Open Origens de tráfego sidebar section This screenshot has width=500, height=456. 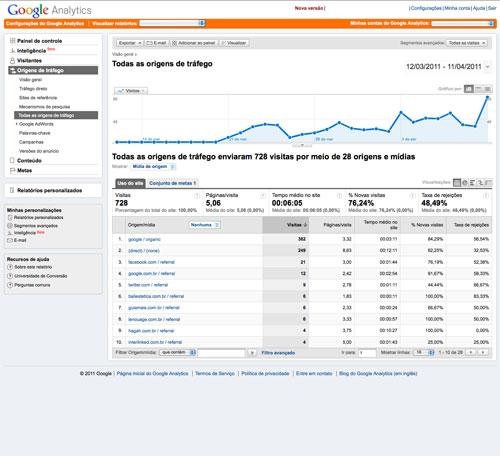(53, 70)
